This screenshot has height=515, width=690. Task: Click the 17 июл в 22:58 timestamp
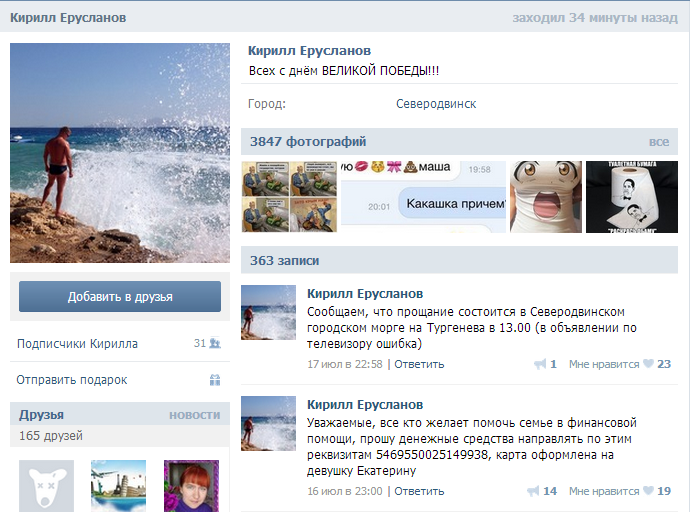click(x=345, y=364)
